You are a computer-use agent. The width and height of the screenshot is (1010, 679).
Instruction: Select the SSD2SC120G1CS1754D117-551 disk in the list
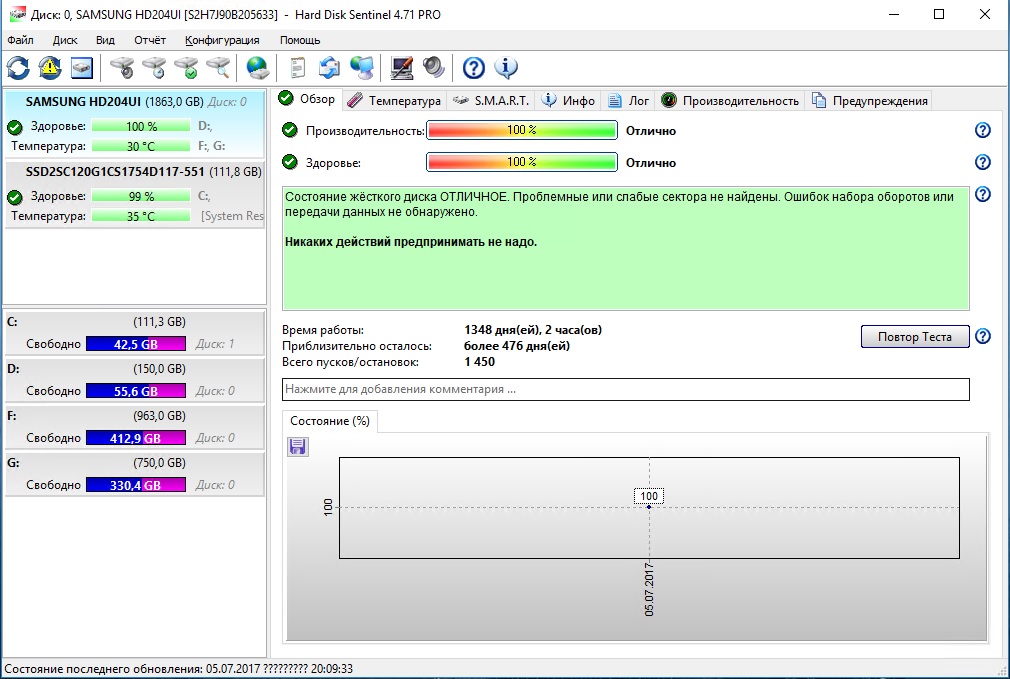pyautogui.click(x=115, y=171)
